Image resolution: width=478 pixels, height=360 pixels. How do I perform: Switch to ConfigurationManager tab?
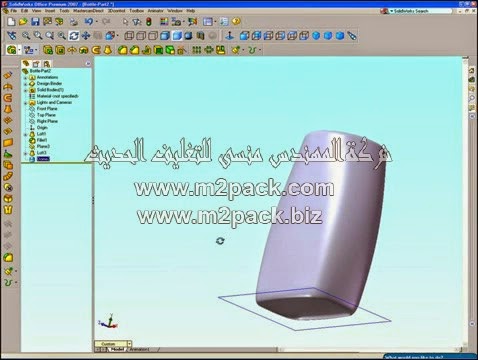[47, 63]
